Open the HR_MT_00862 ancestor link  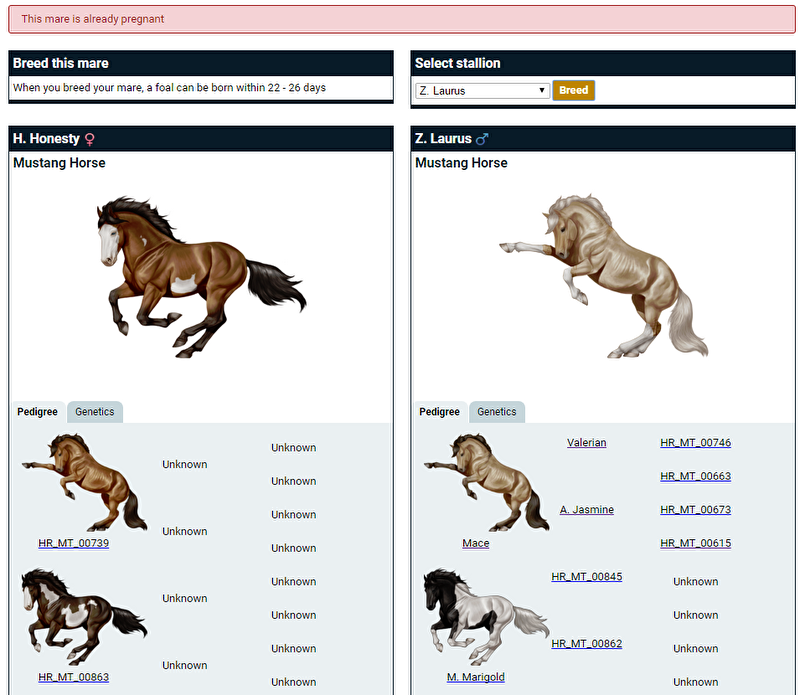click(x=586, y=644)
